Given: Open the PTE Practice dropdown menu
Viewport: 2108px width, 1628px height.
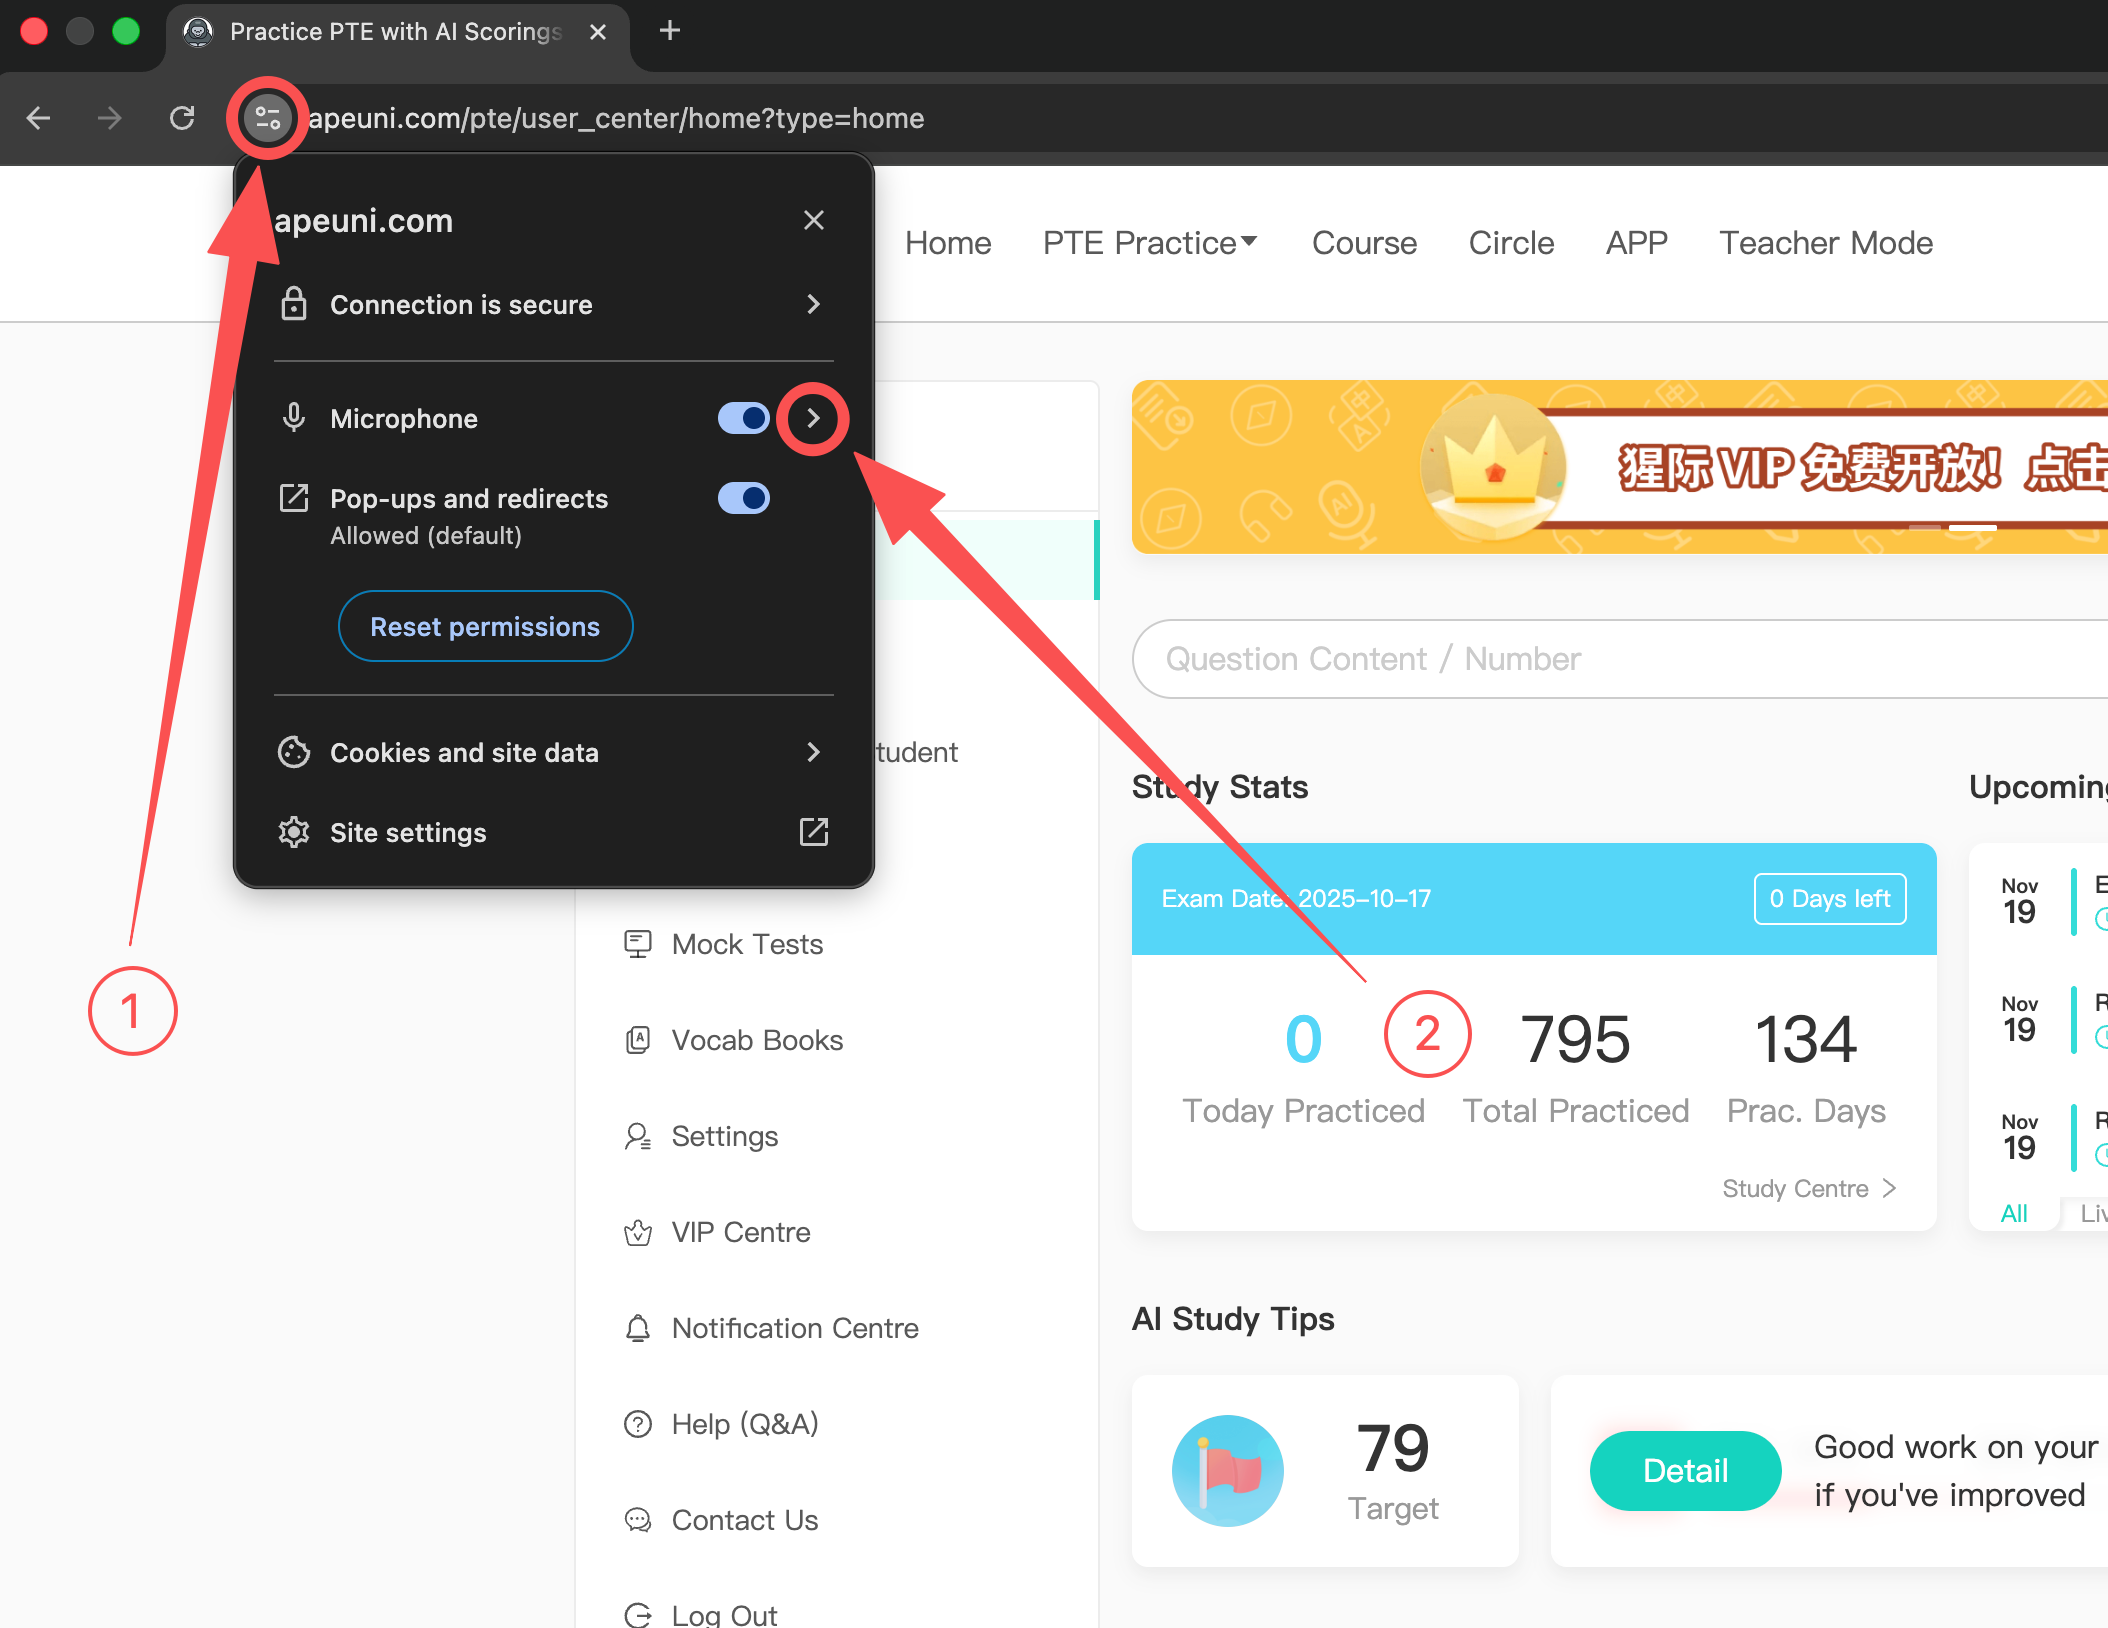Looking at the screenshot, I should pyautogui.click(x=1150, y=243).
